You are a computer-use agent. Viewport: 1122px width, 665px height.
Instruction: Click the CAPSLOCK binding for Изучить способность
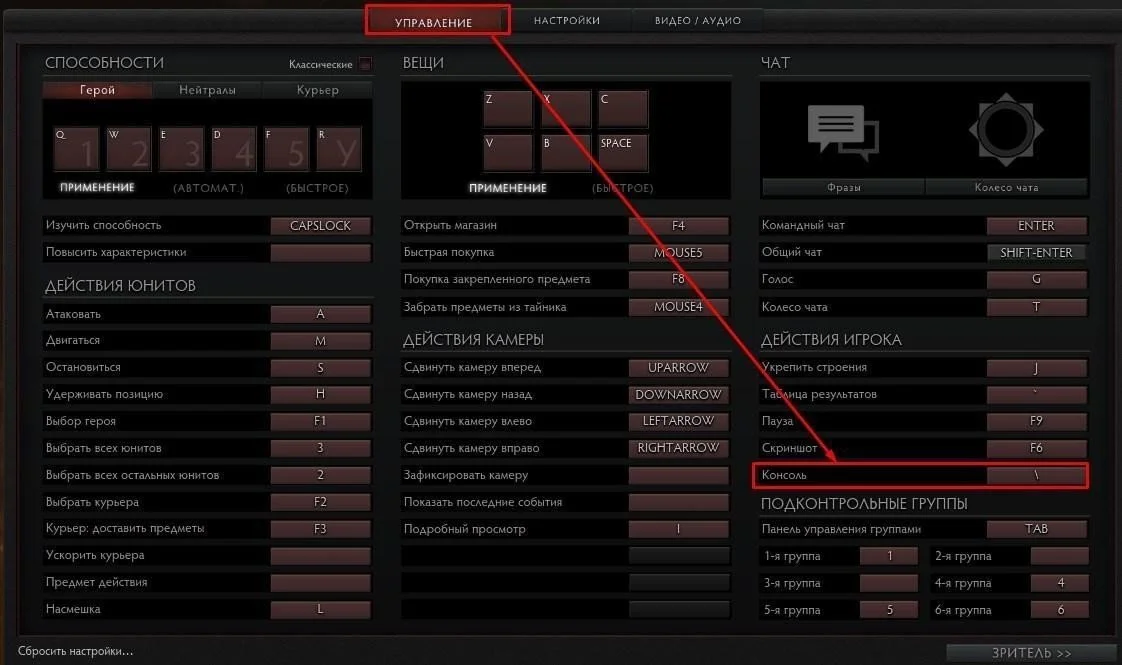pyautogui.click(x=321, y=225)
